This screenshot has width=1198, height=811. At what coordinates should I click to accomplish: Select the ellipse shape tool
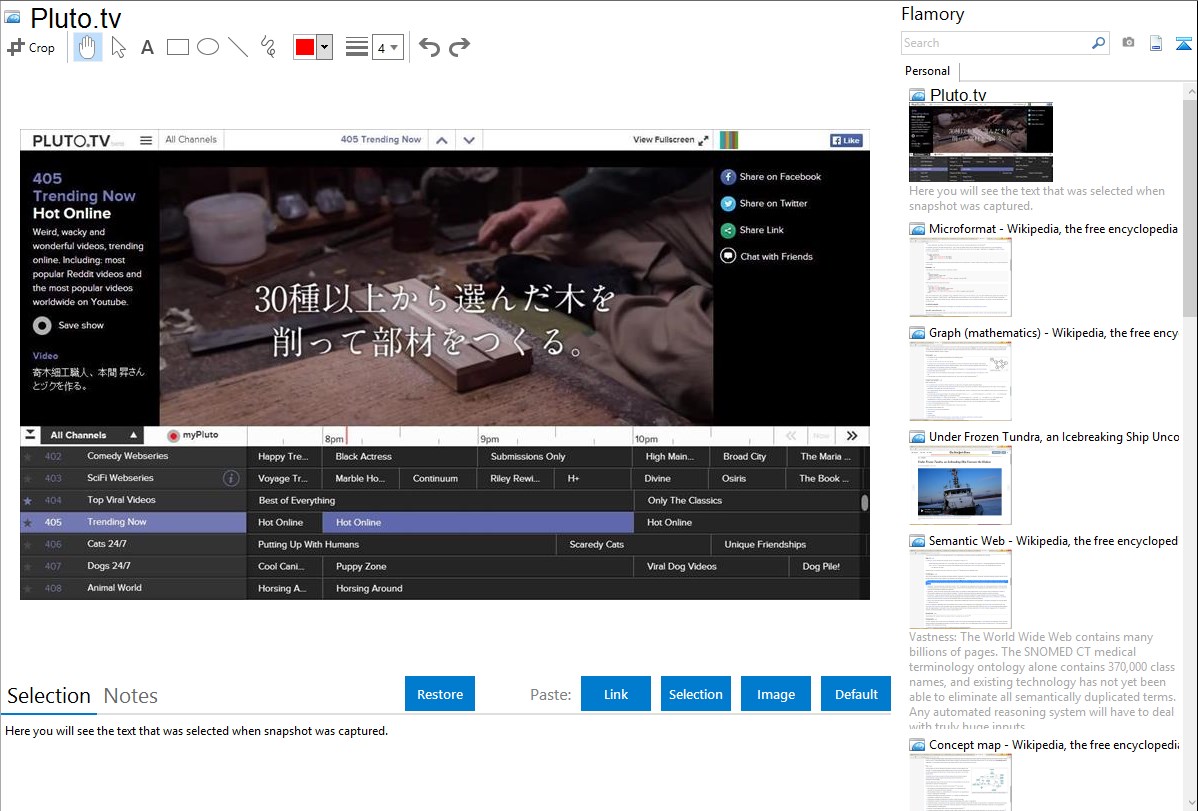tap(208, 47)
